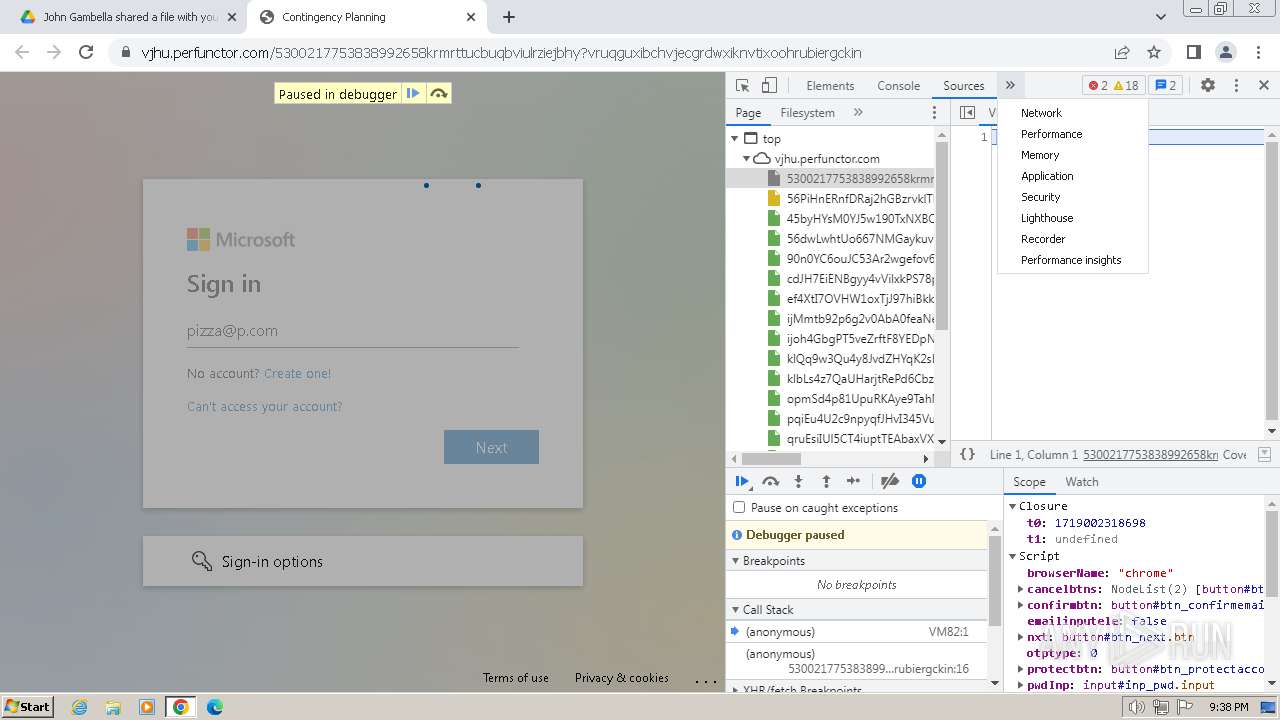Step into next function call

pyautogui.click(x=798, y=481)
